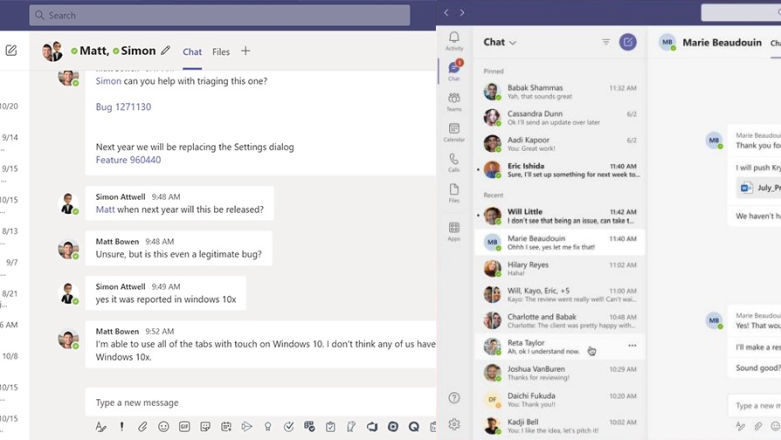Viewport: 781px width, 440px height.
Task: Click the Pinned section label
Action: click(493, 71)
